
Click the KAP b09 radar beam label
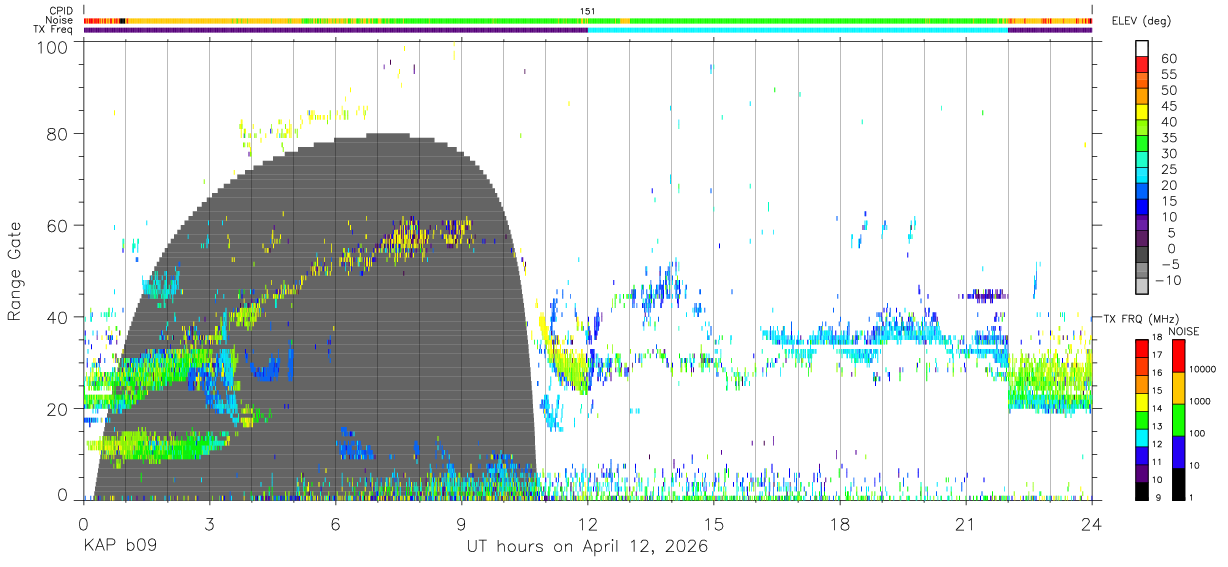[119, 547]
